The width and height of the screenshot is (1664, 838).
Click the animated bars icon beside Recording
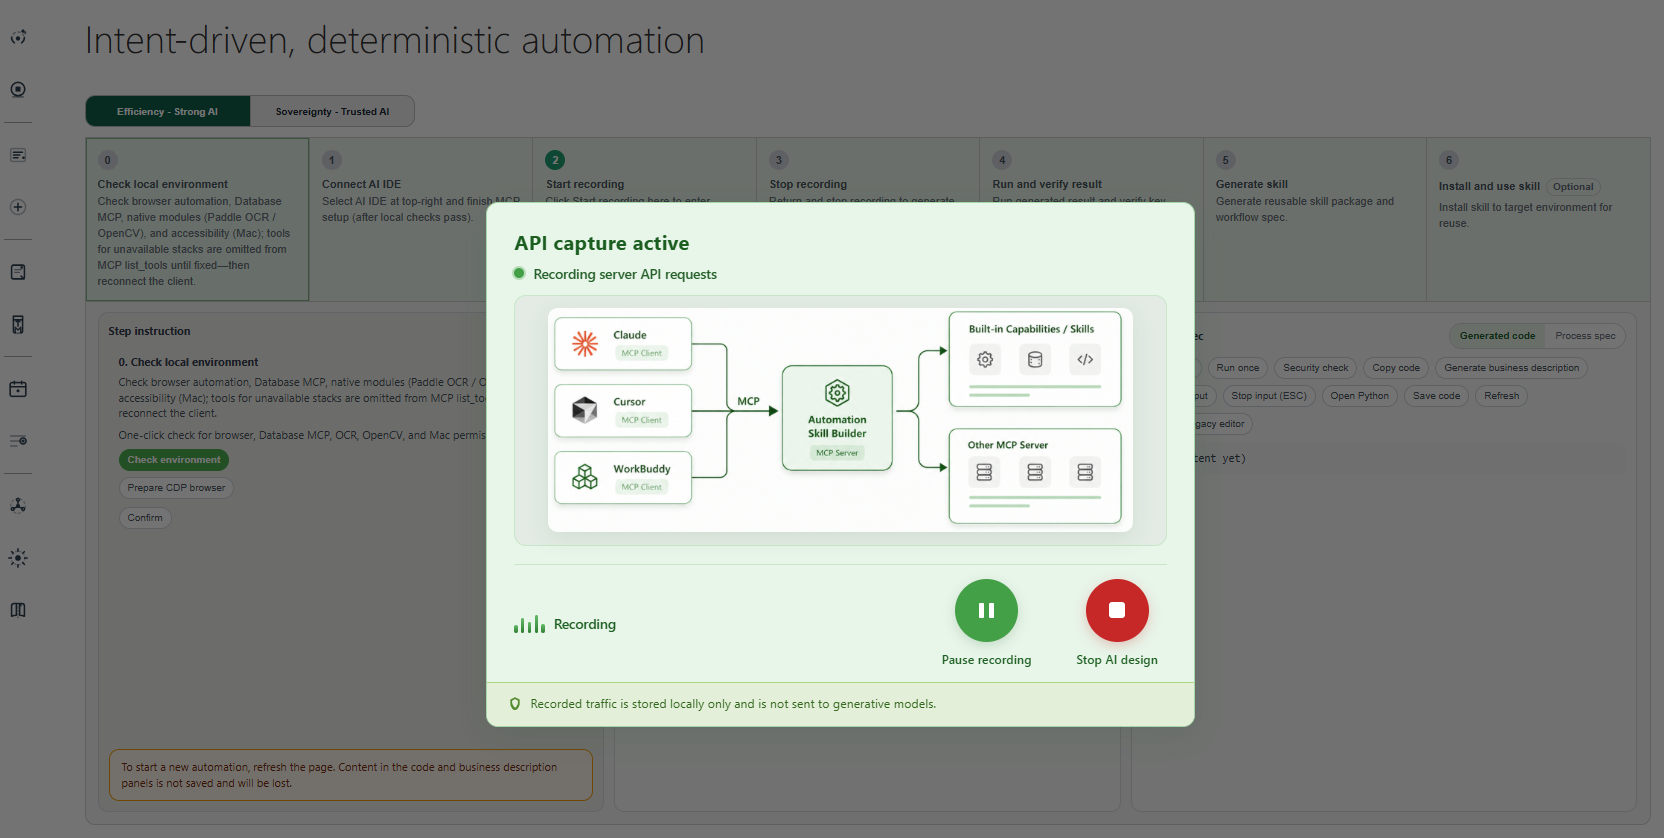(529, 624)
